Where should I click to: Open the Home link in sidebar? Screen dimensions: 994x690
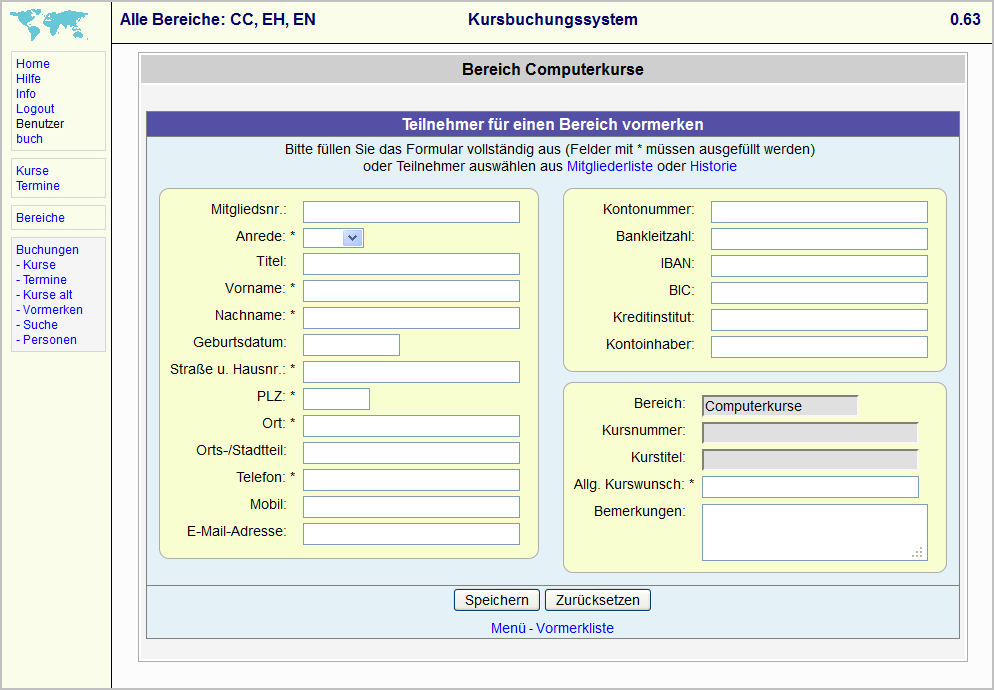point(33,63)
